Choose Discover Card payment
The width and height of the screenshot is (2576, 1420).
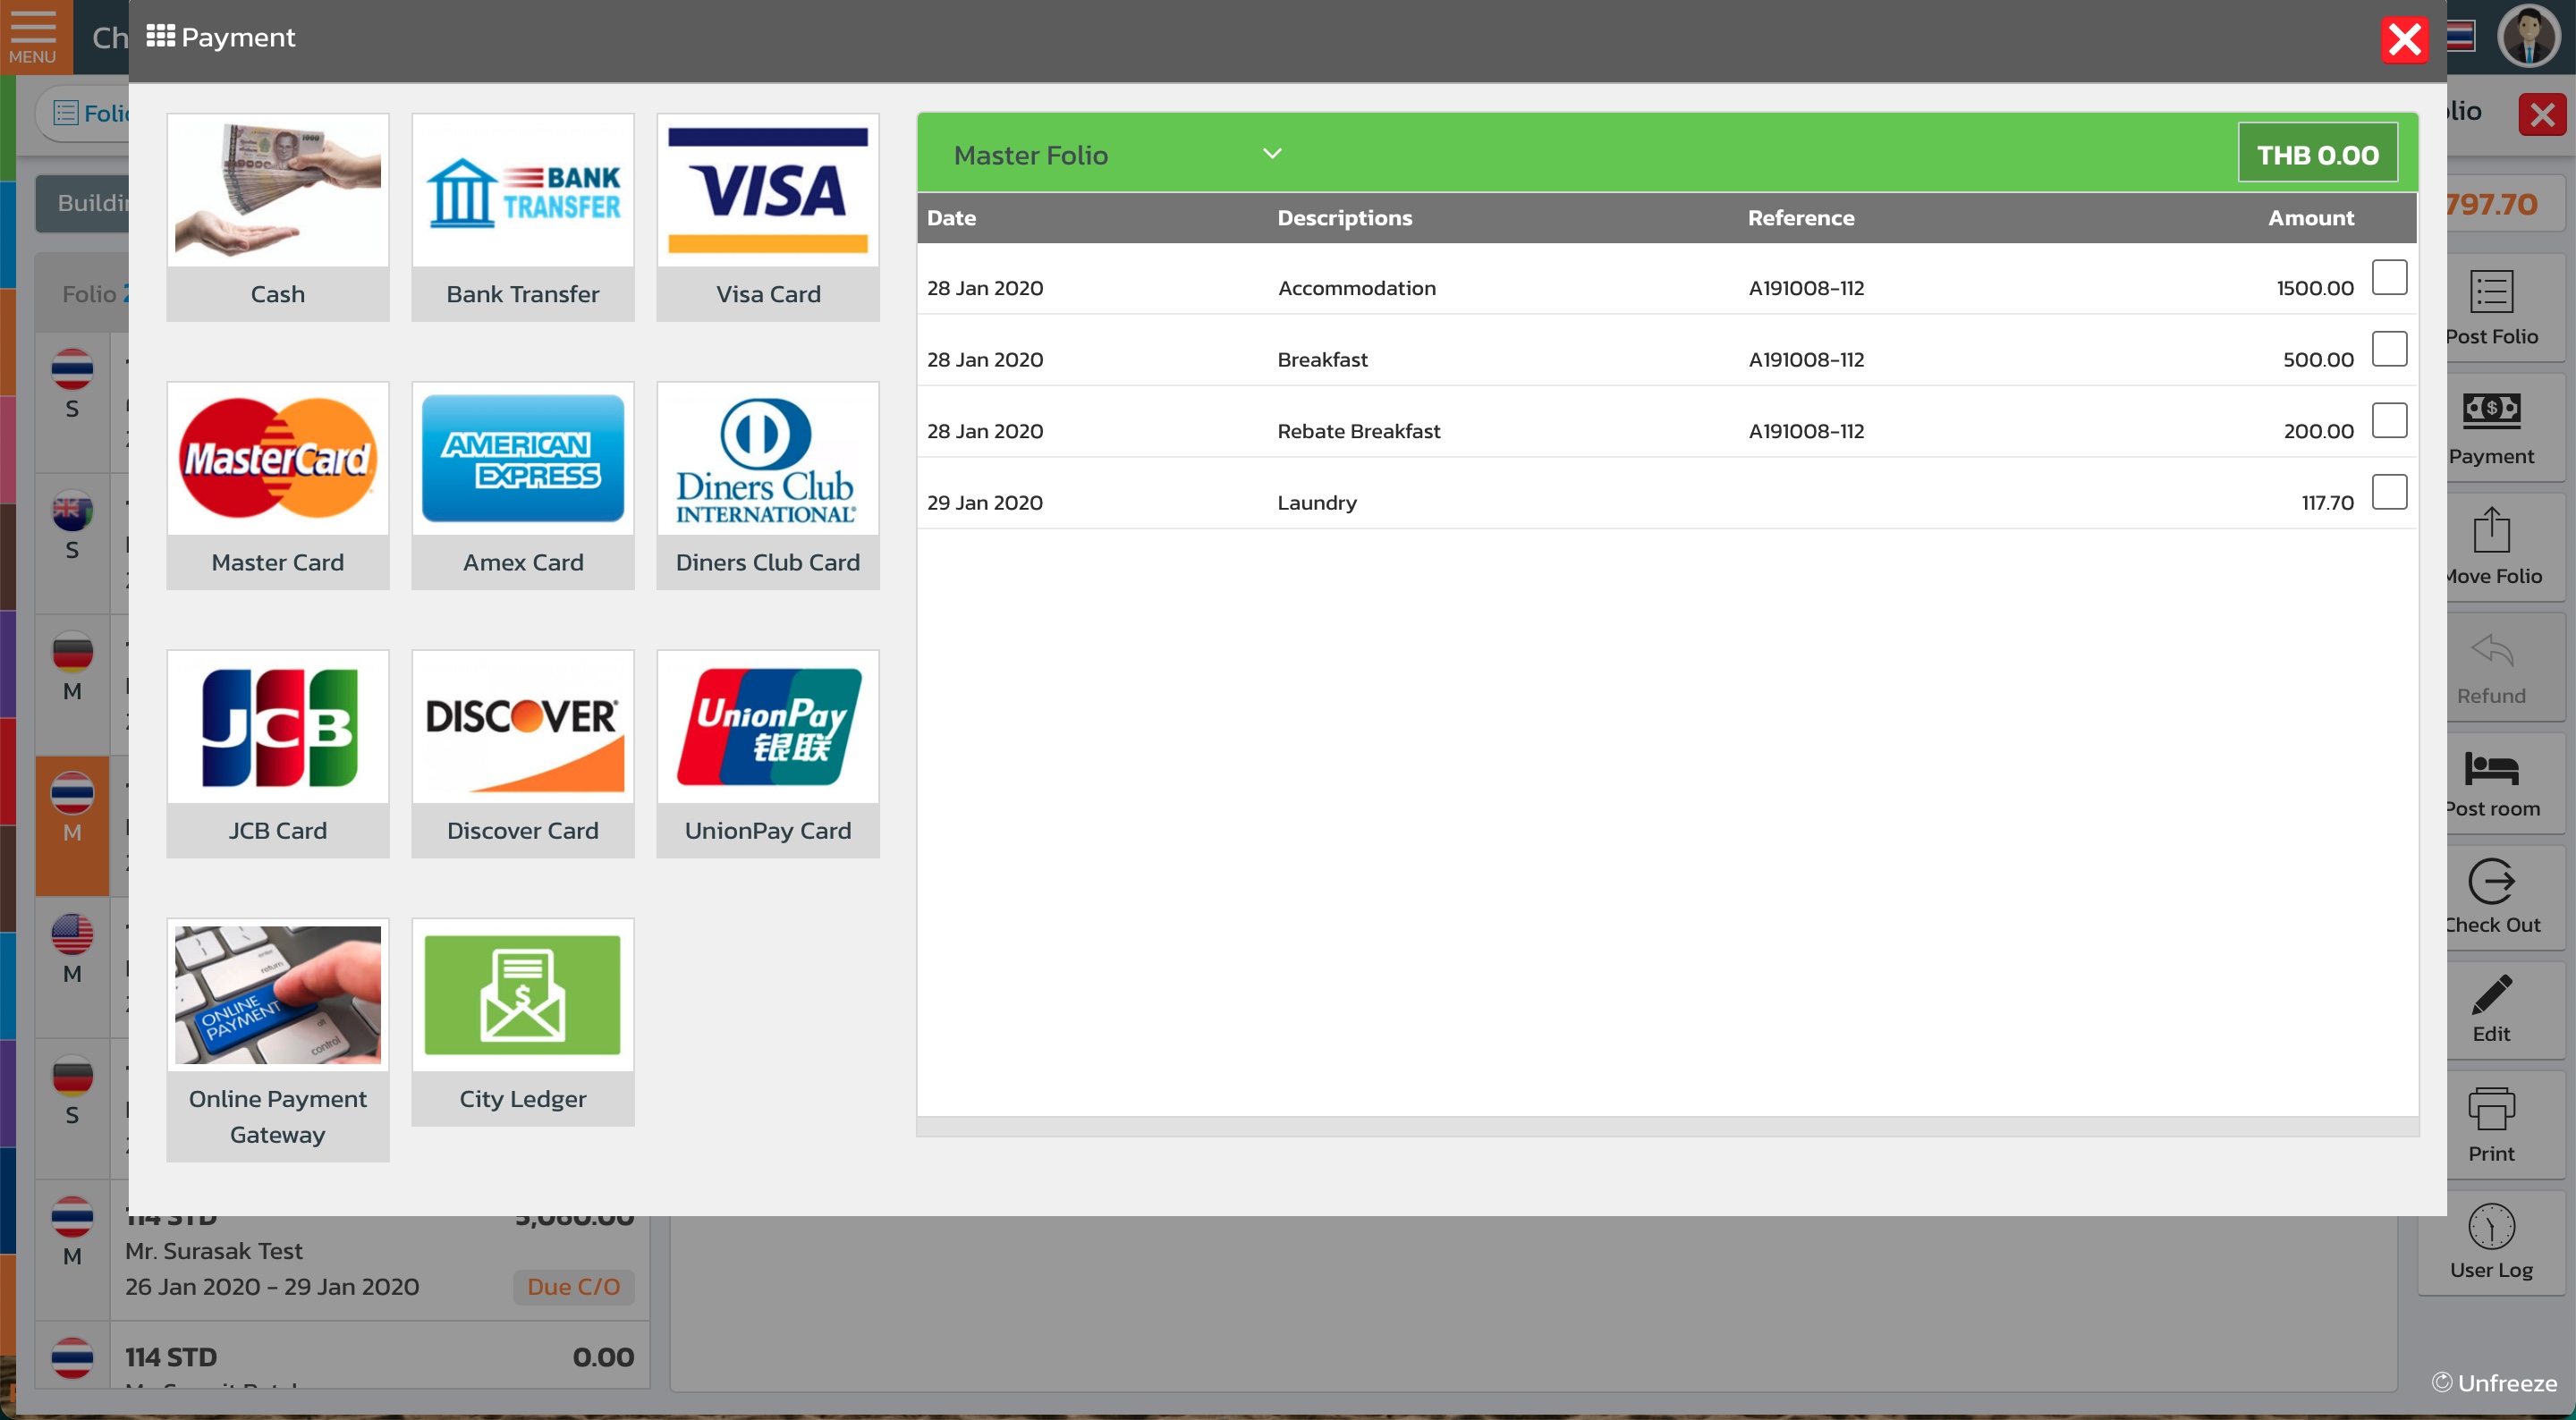pos(522,753)
